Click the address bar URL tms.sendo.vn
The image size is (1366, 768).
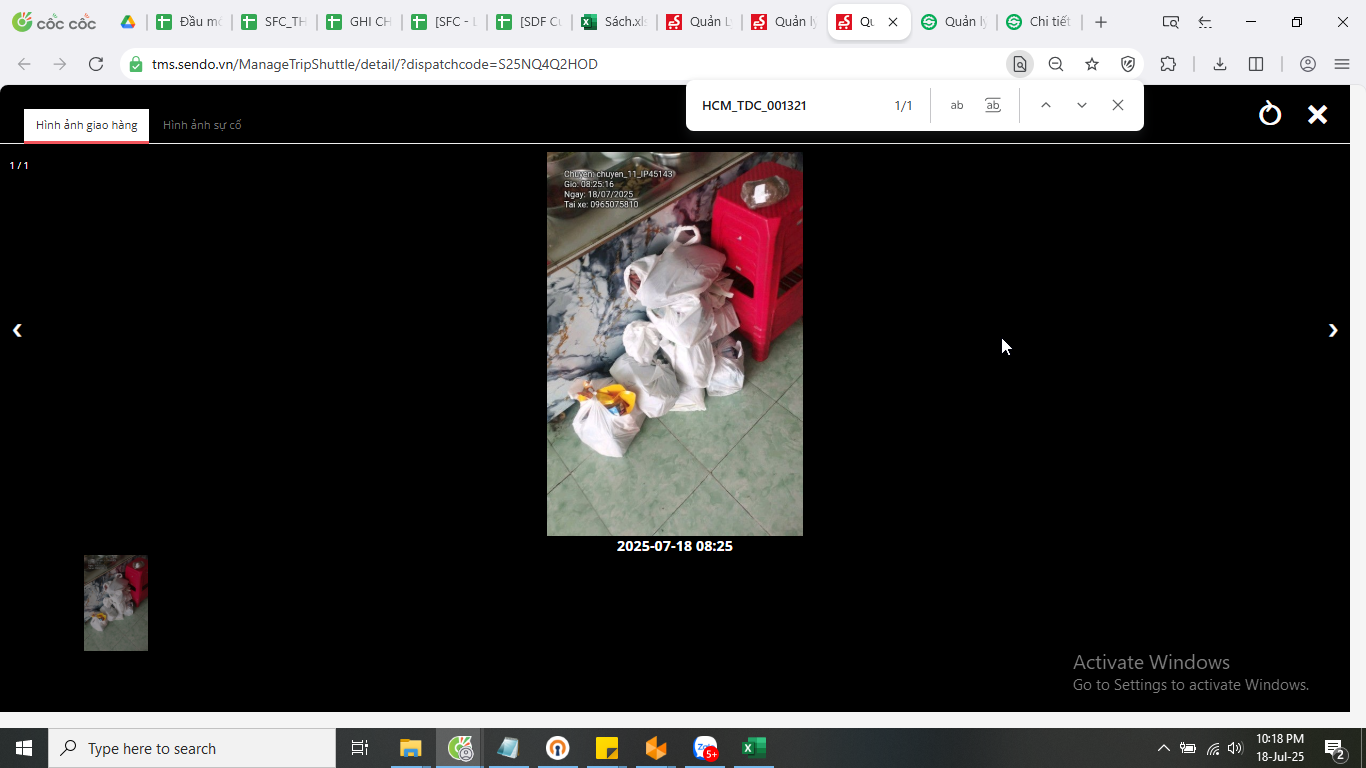click(375, 64)
